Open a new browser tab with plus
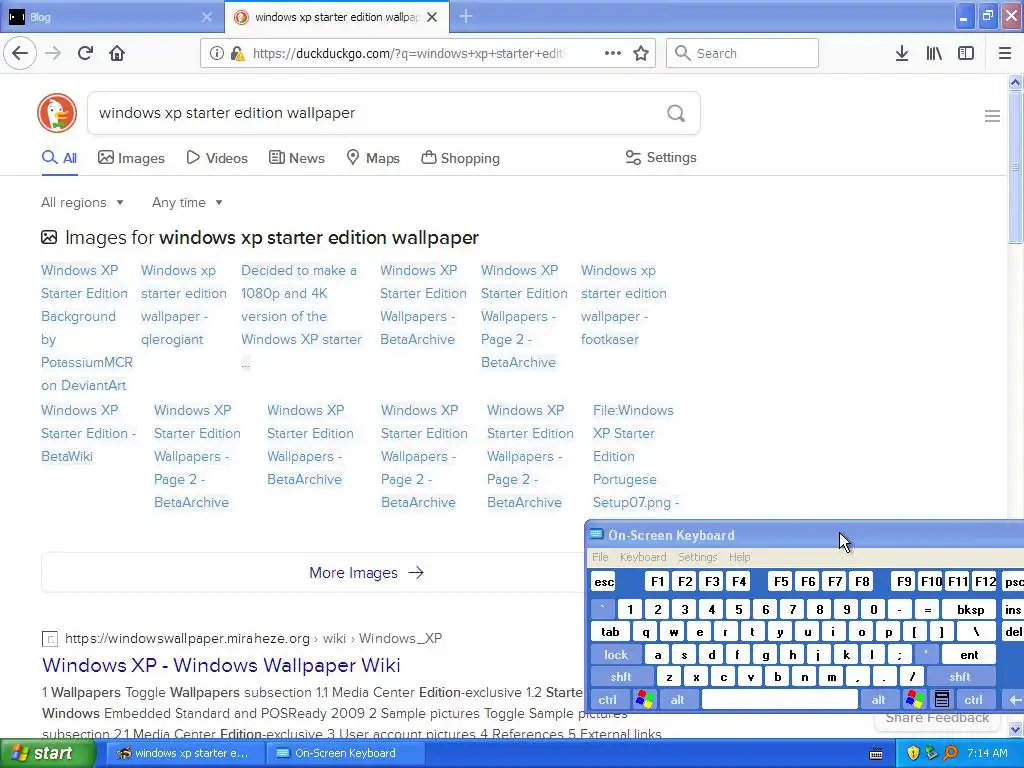Image resolution: width=1024 pixels, height=768 pixels. coord(466,16)
